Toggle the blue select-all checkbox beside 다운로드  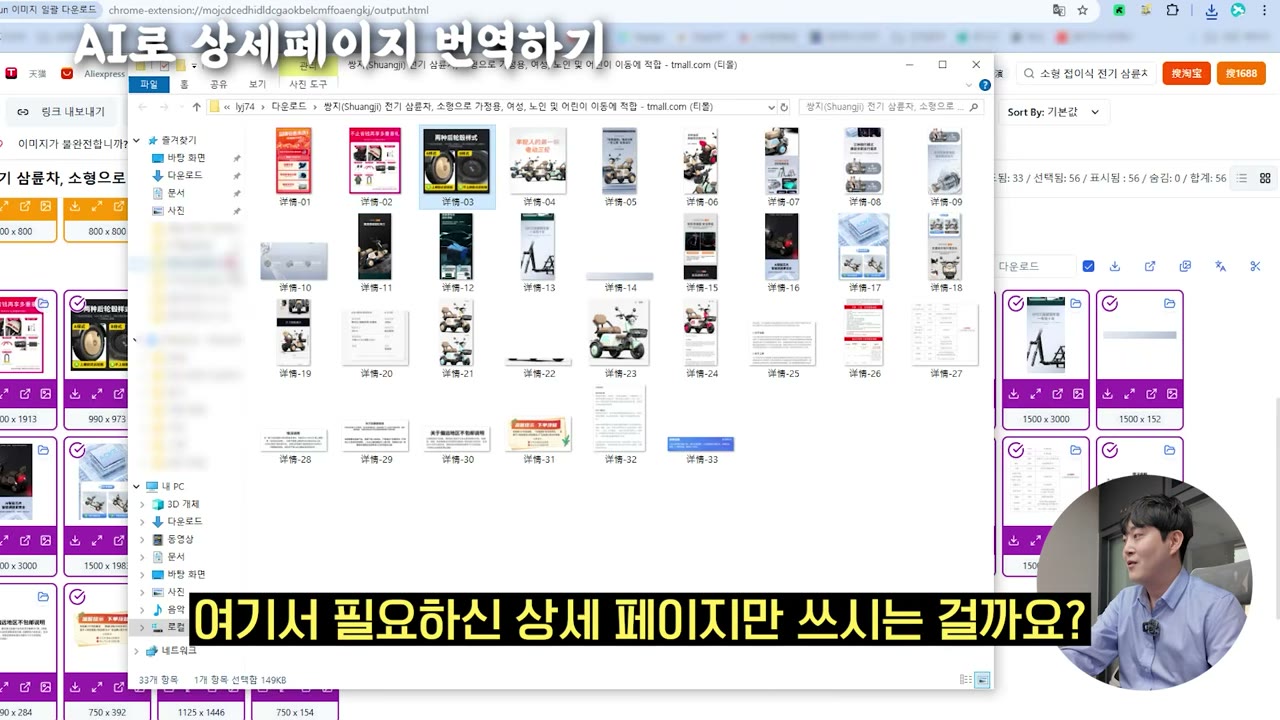click(1088, 266)
